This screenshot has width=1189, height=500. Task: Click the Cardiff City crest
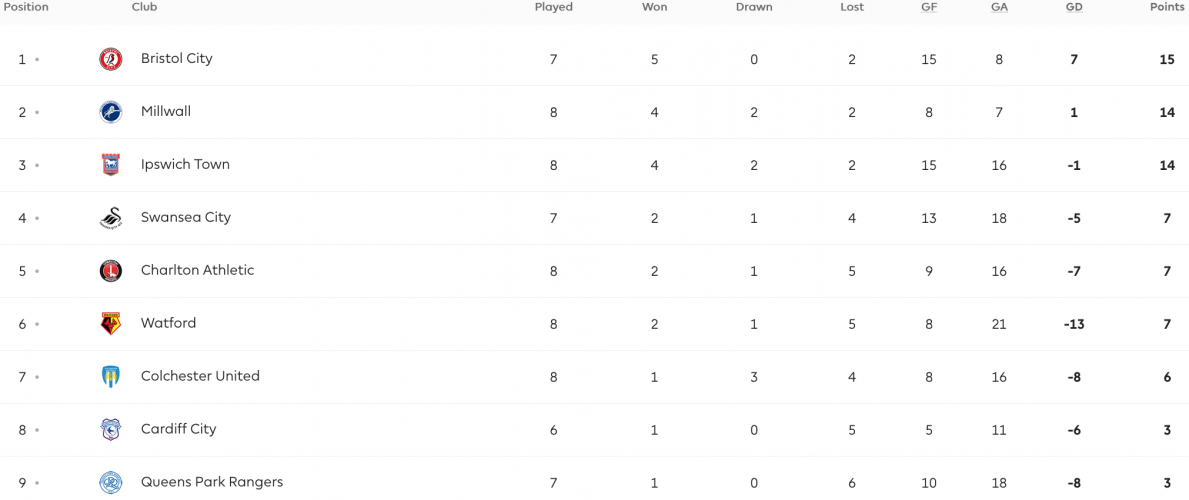tap(111, 429)
